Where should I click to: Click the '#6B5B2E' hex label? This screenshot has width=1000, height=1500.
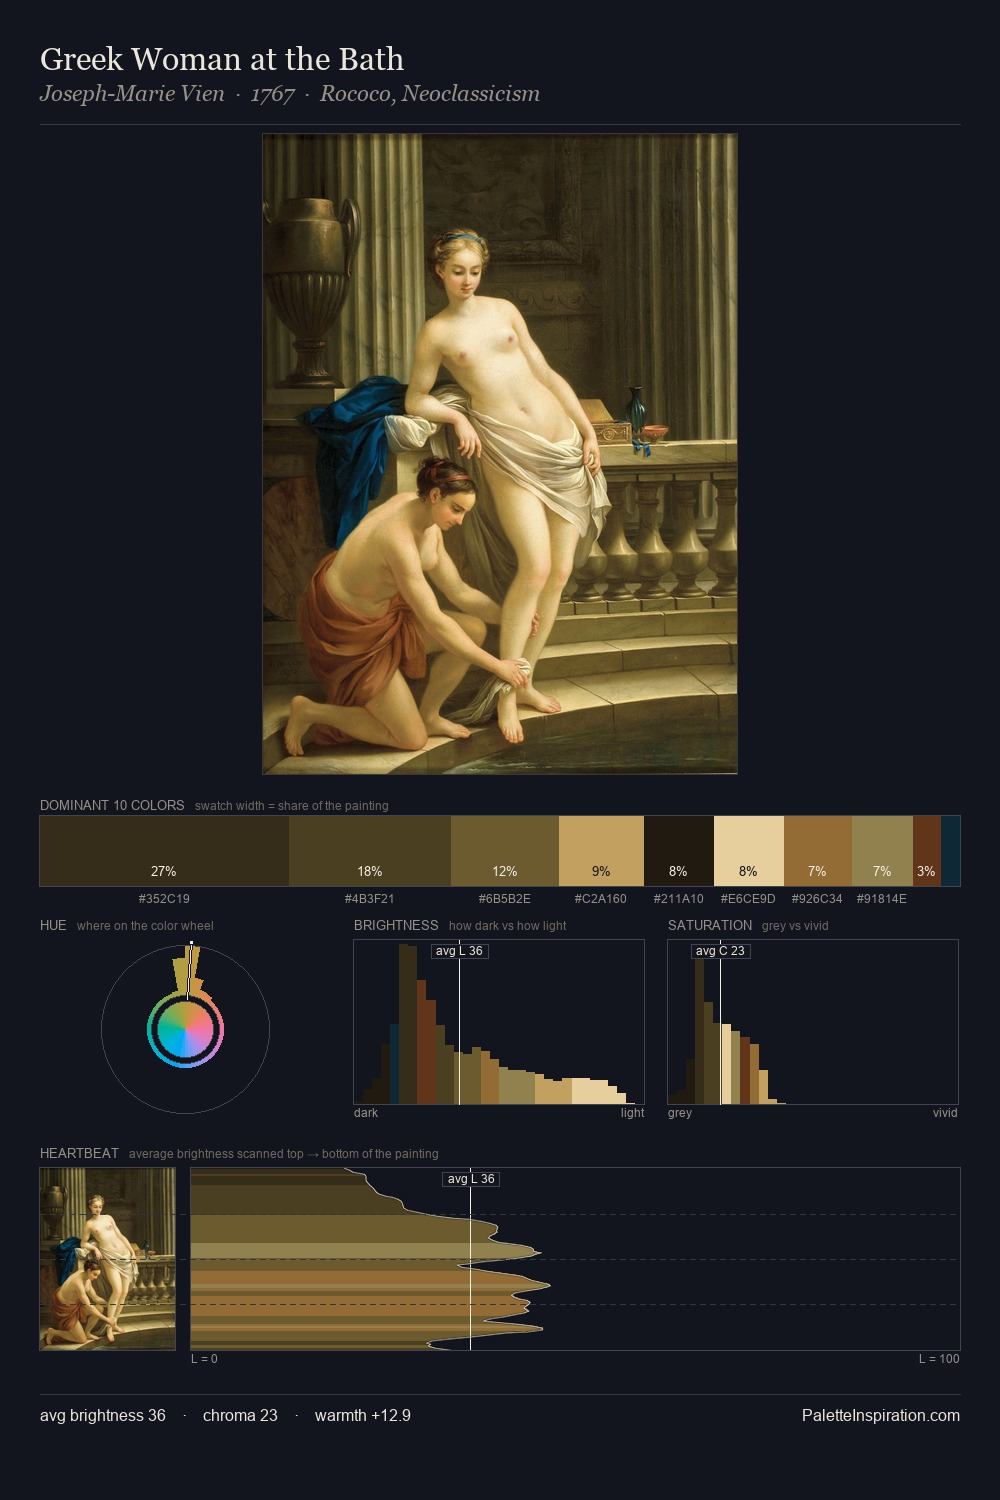click(505, 899)
